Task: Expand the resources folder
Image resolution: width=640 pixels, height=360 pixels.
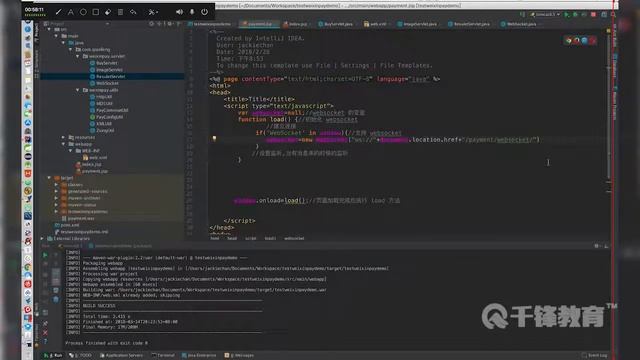Action: click(63, 138)
